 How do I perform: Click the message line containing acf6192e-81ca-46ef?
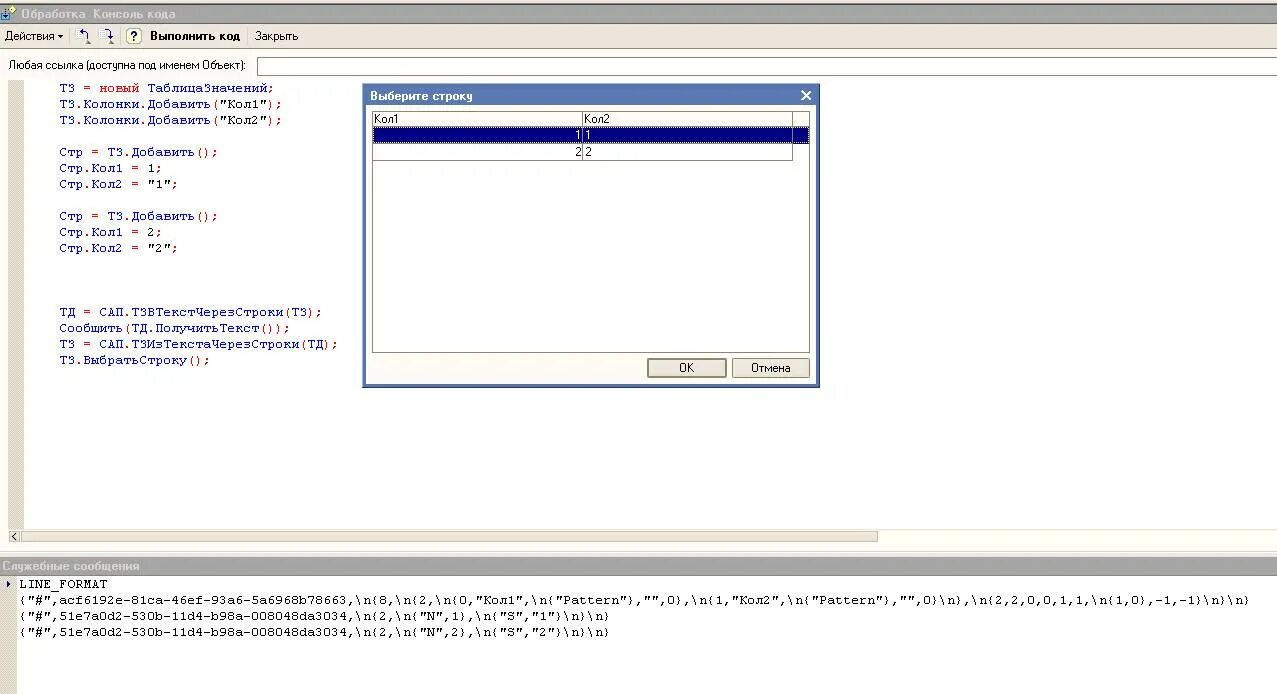point(634,600)
